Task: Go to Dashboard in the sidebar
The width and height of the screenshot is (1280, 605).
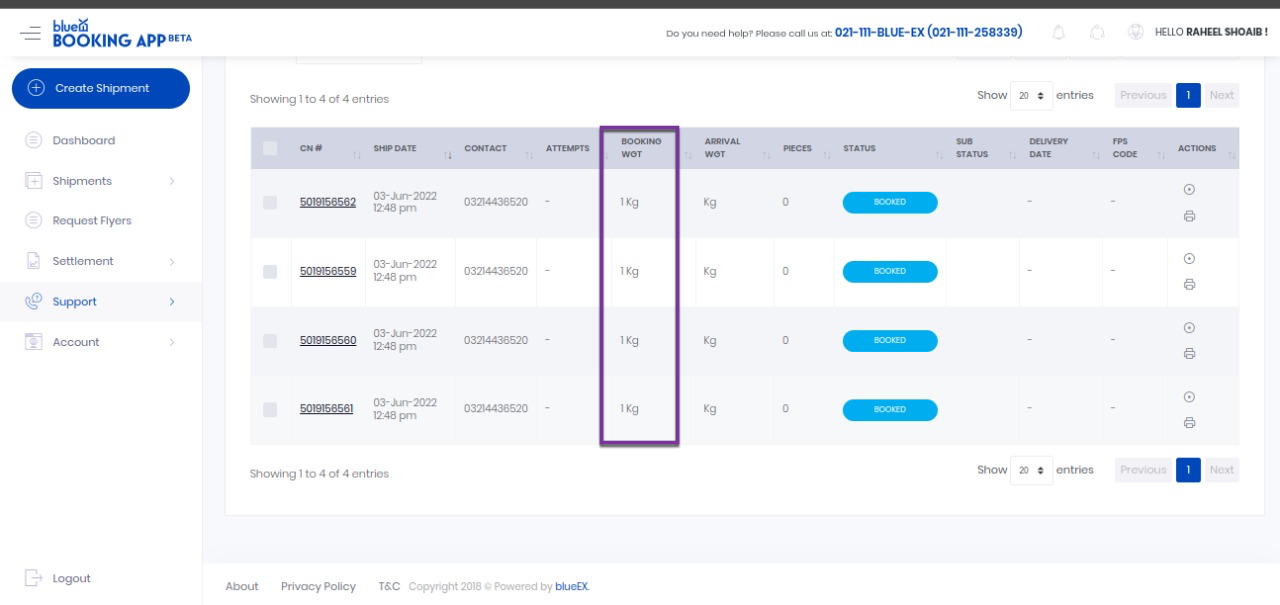Action: [83, 141]
